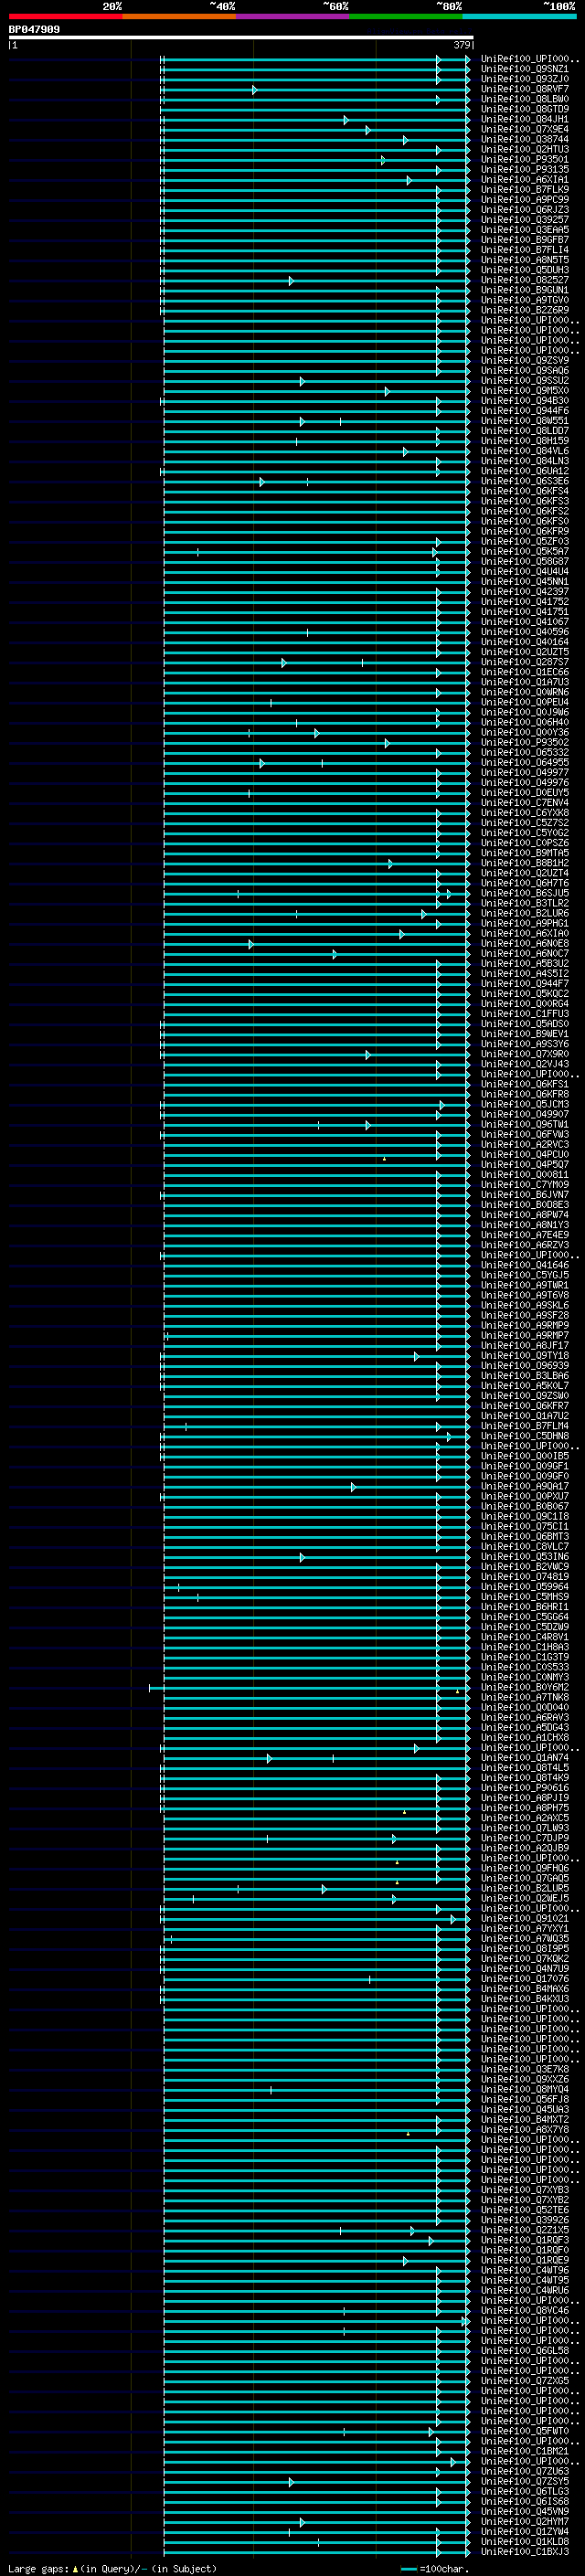Select label UniRef100_Q9C118

(525, 1516)
